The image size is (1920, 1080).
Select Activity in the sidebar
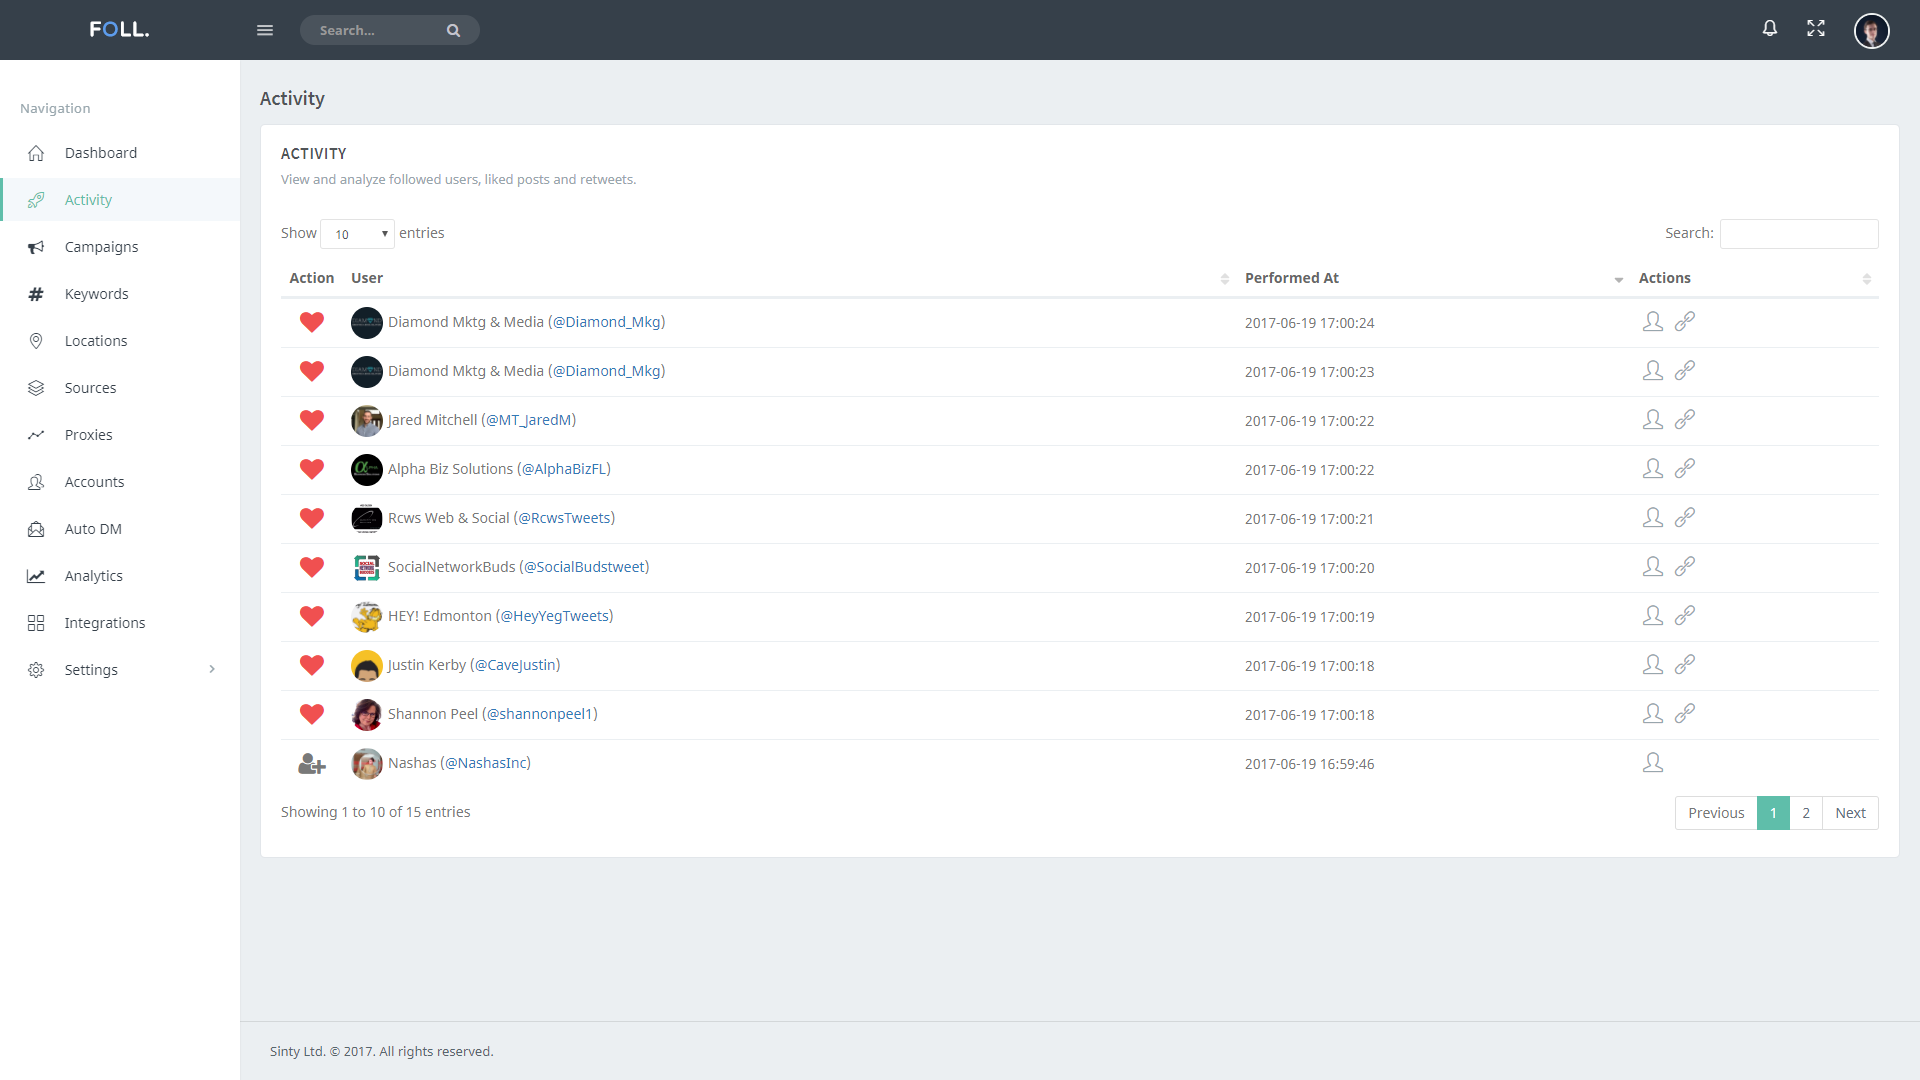point(120,200)
